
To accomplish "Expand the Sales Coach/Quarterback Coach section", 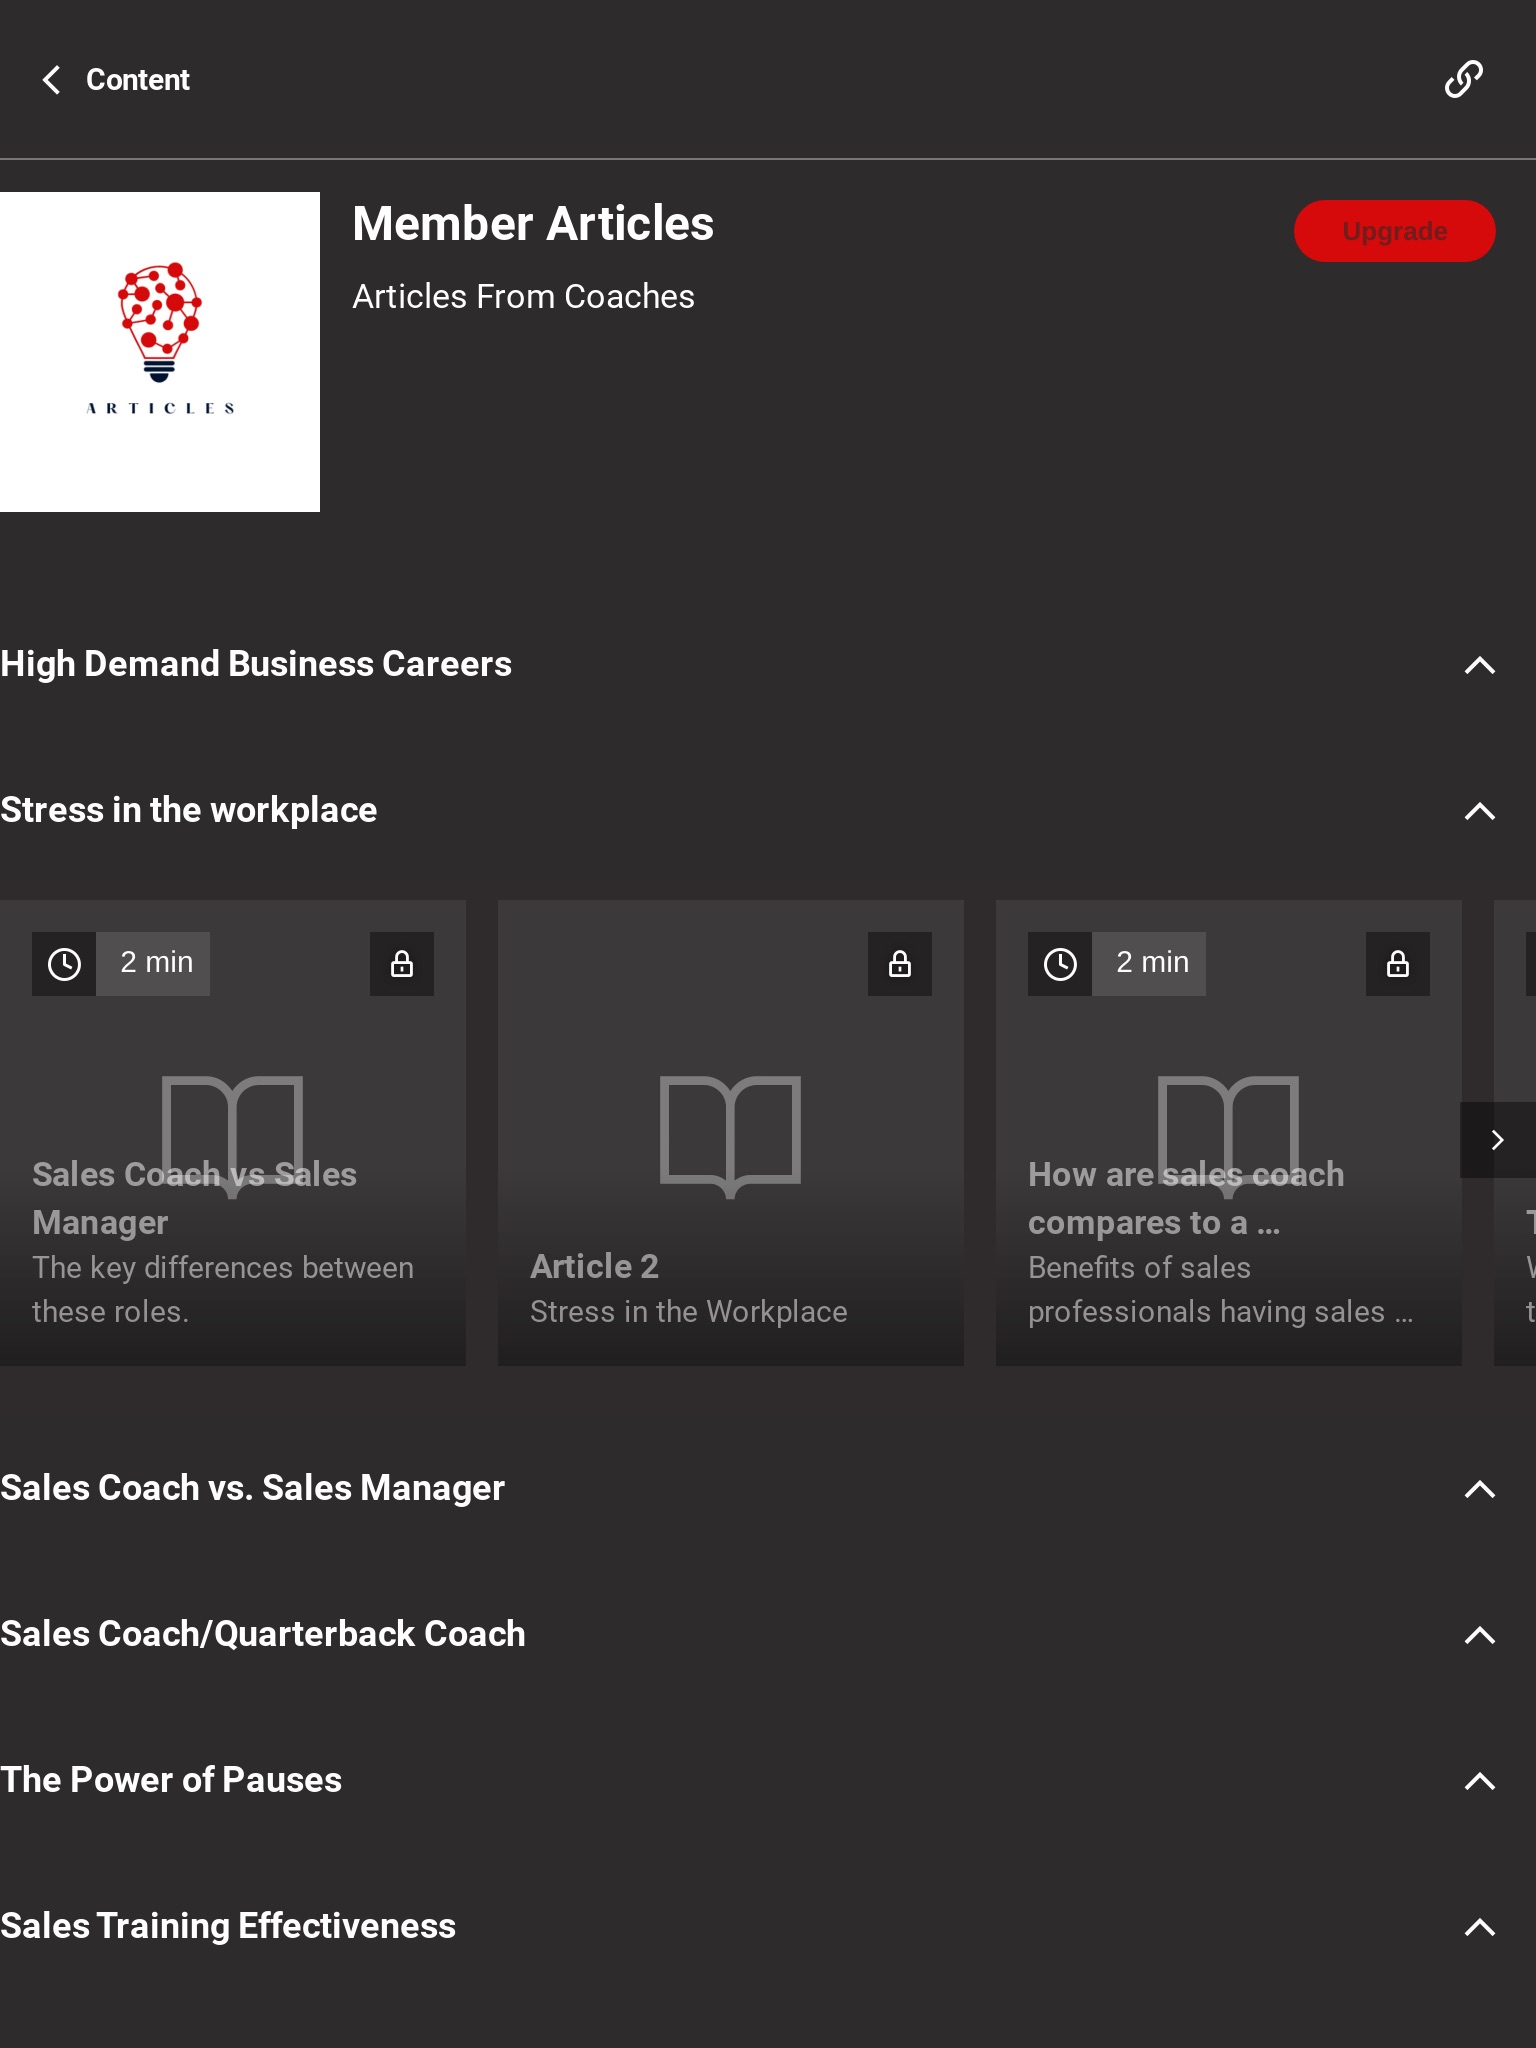I will pyautogui.click(x=1479, y=1635).
